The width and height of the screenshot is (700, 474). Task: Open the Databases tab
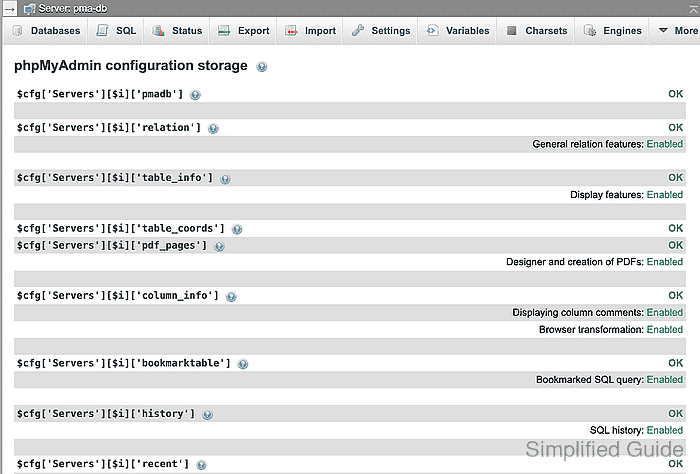tap(46, 31)
